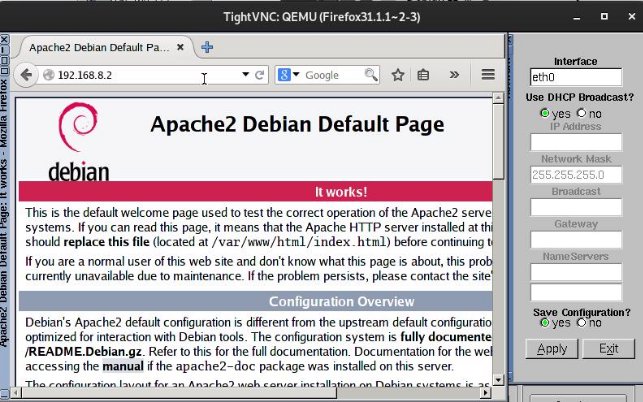Select yes for Save Configuration
643x402 pixels.
[x=545, y=323]
